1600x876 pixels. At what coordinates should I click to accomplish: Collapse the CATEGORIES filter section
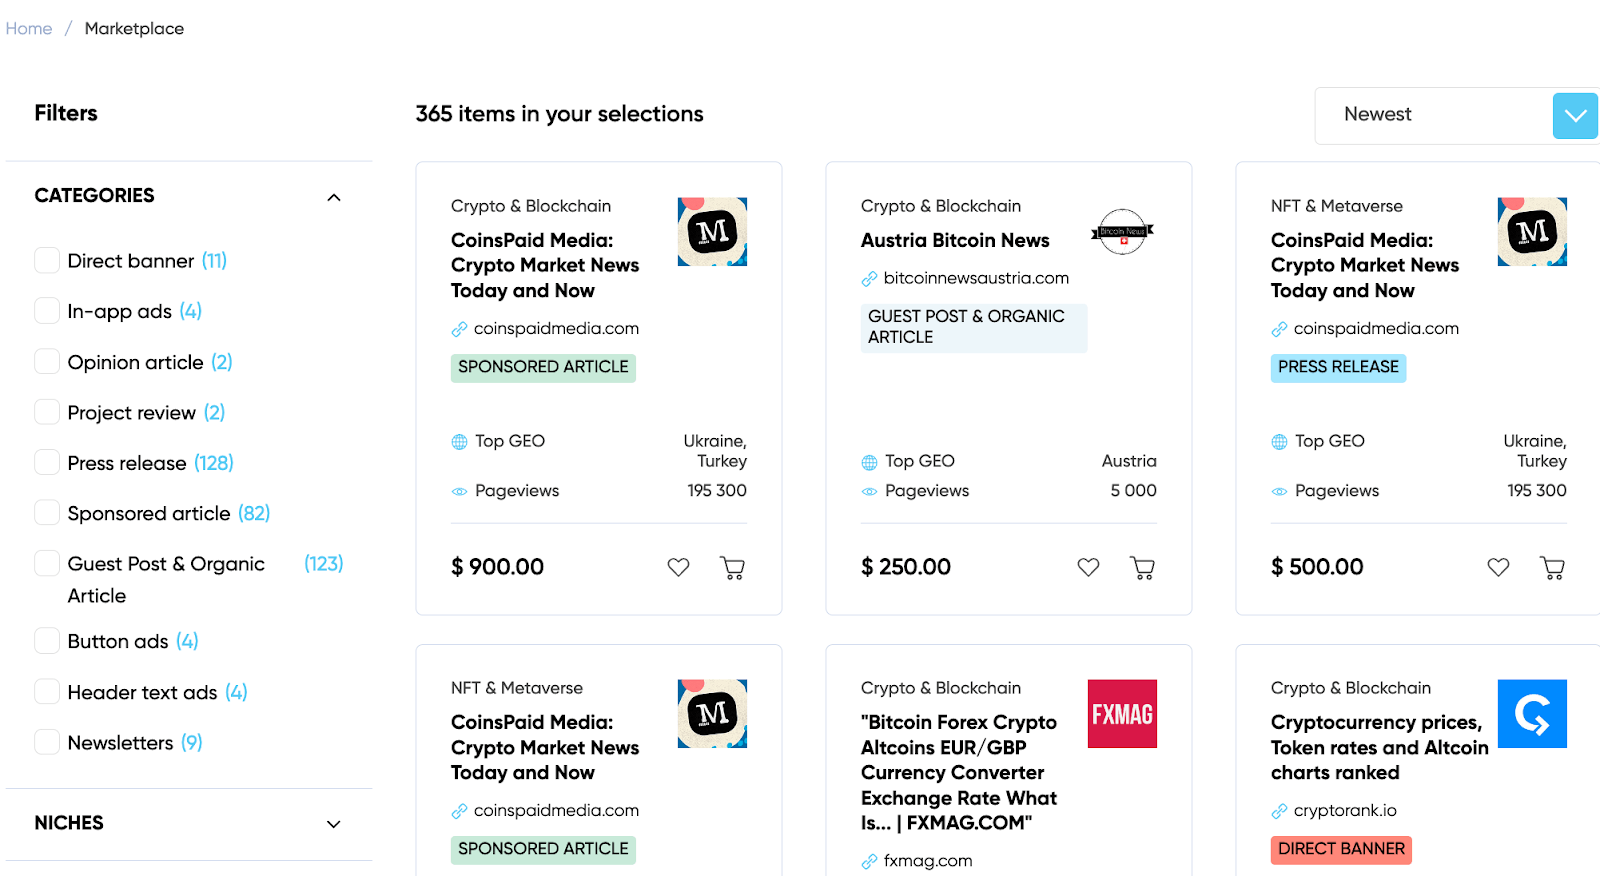(x=333, y=197)
